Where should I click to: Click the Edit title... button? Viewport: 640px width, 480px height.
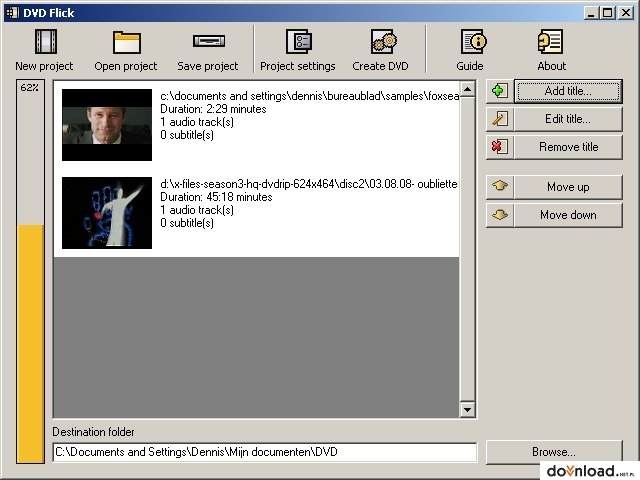point(568,119)
